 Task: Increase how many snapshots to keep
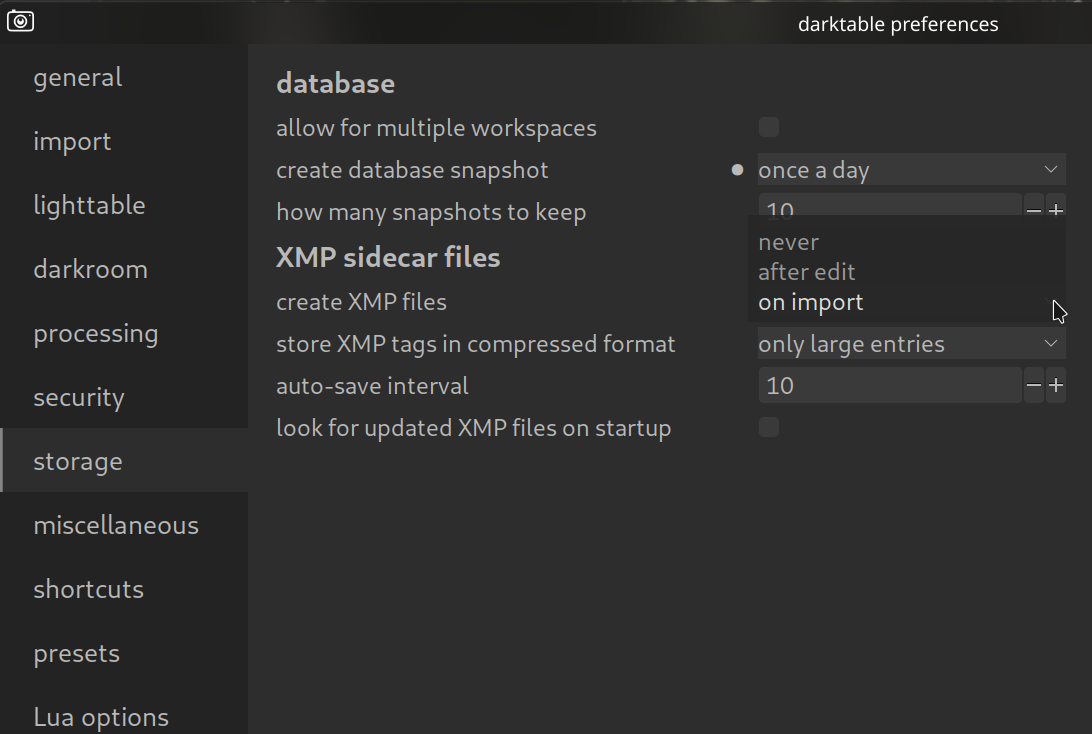point(1056,210)
